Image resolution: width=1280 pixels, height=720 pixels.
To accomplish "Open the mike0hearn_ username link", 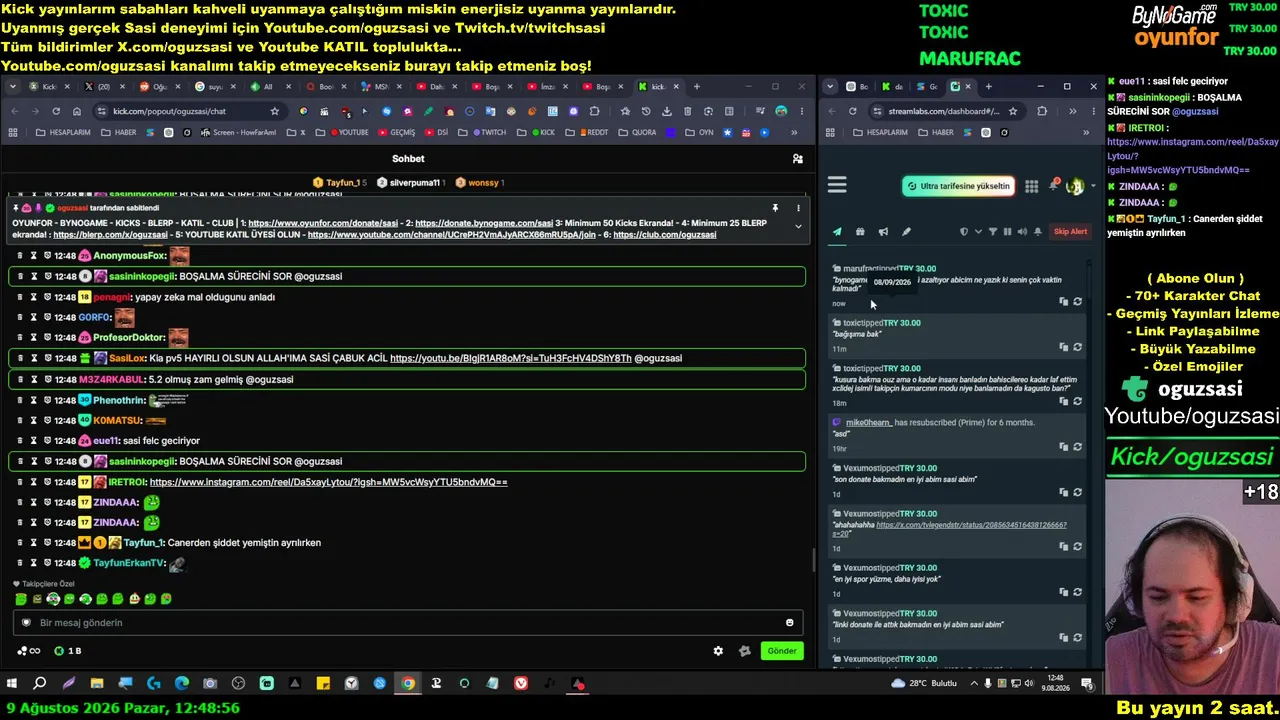I will click(x=868, y=423).
